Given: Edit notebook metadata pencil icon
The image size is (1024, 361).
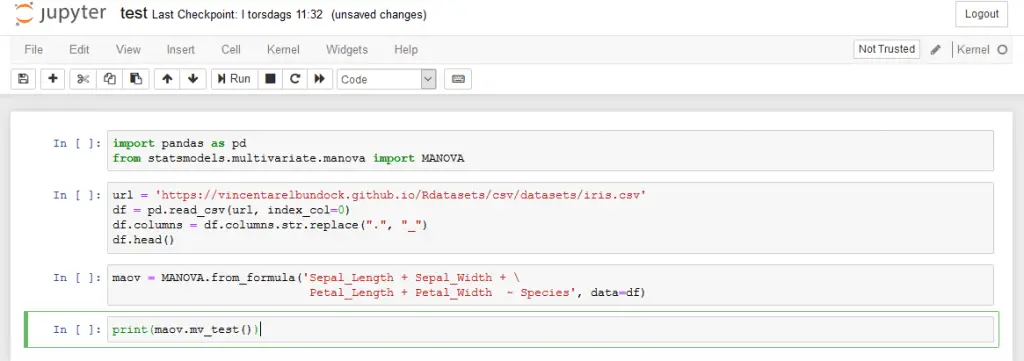Looking at the screenshot, I should click(935, 50).
